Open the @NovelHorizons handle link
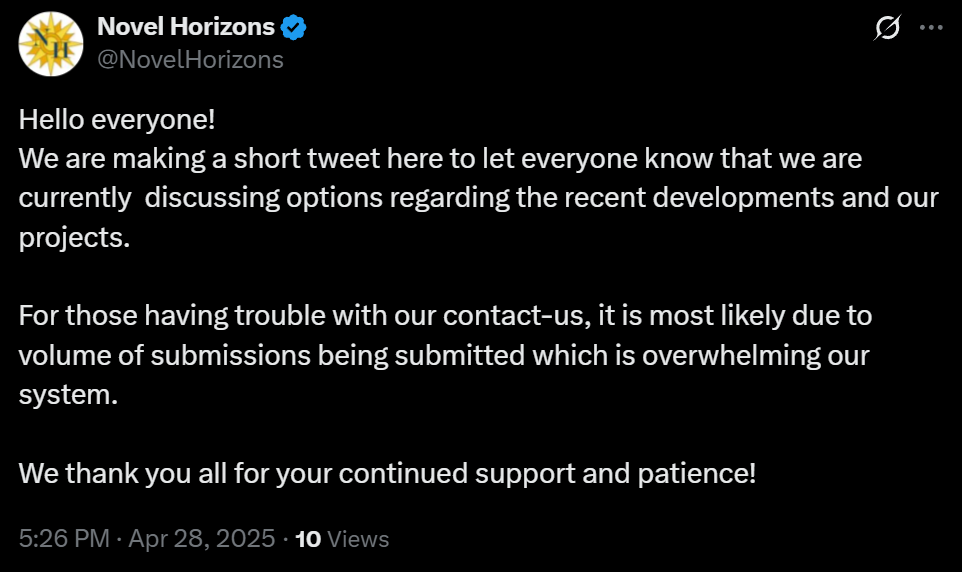962x572 pixels. tap(190, 60)
